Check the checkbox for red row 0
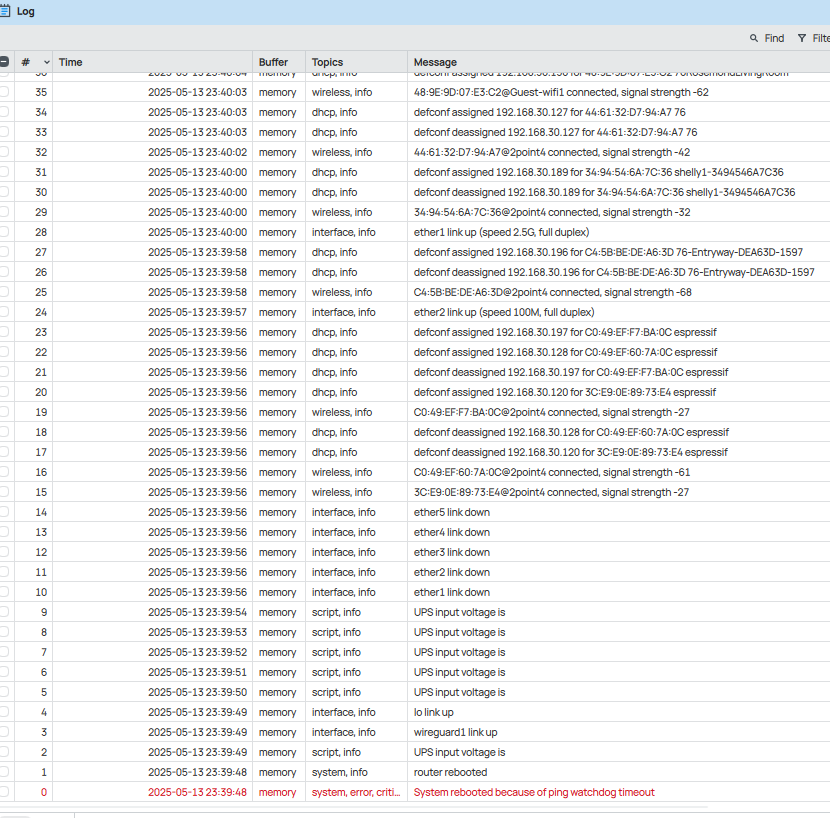The height and width of the screenshot is (818, 830). [x=4, y=792]
